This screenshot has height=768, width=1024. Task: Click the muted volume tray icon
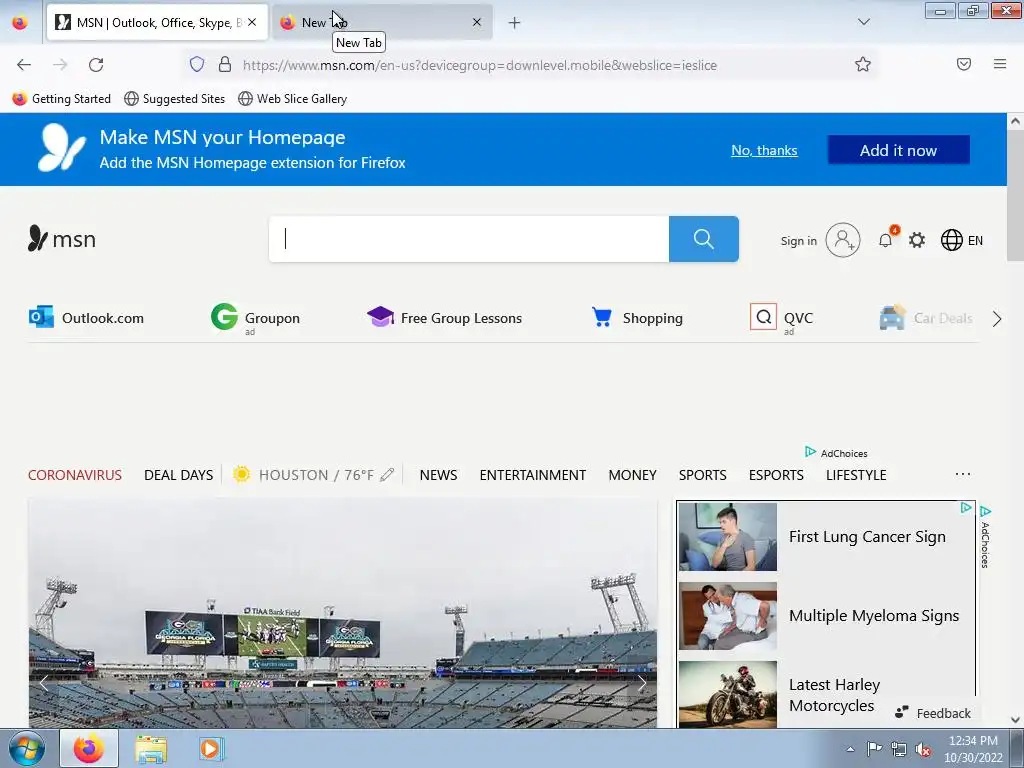coord(923,750)
